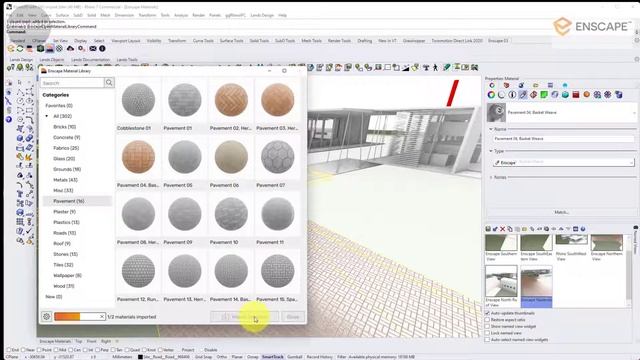Select the Bricks (10) category
This screenshot has width=640, height=360.
pyautogui.click(x=64, y=127)
